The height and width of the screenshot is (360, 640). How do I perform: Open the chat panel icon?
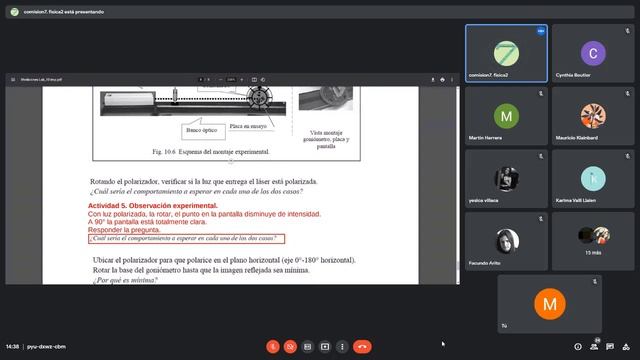610,347
